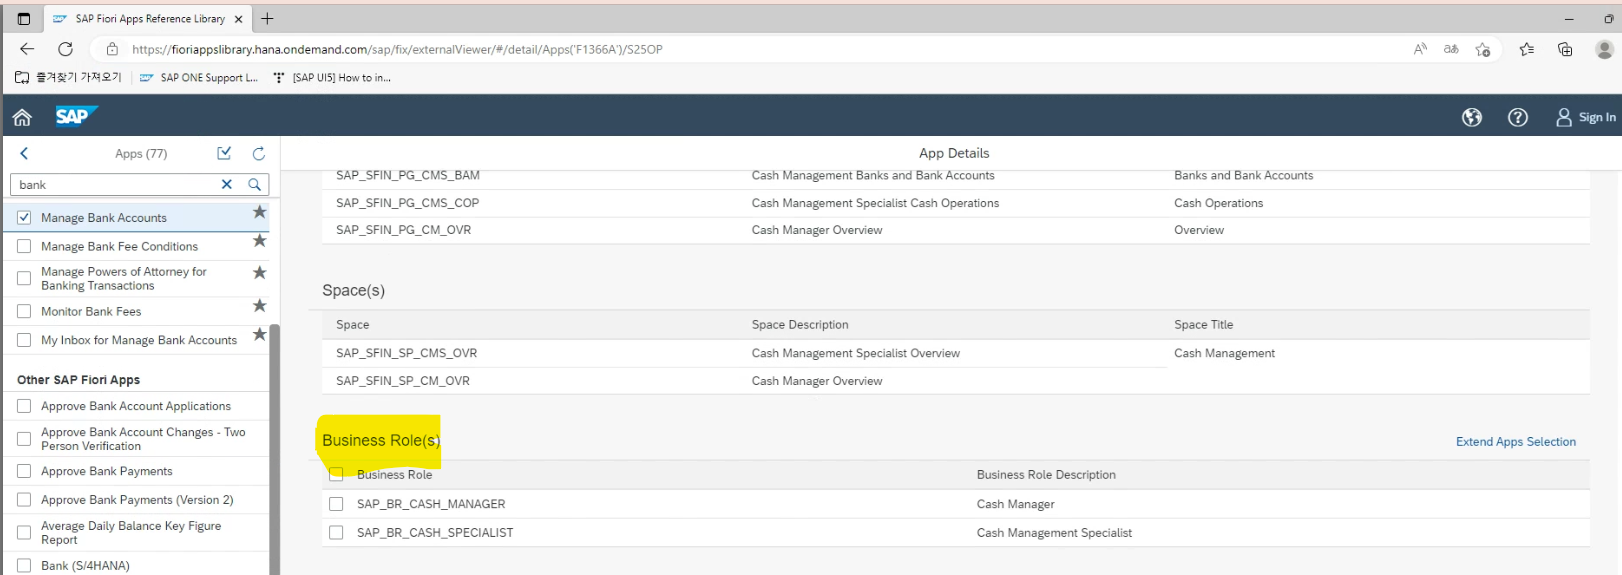Image resolution: width=1622 pixels, height=575 pixels.
Task: Check SAP_BR_CASH_SPECIALIST role checkbox
Action: (x=336, y=533)
